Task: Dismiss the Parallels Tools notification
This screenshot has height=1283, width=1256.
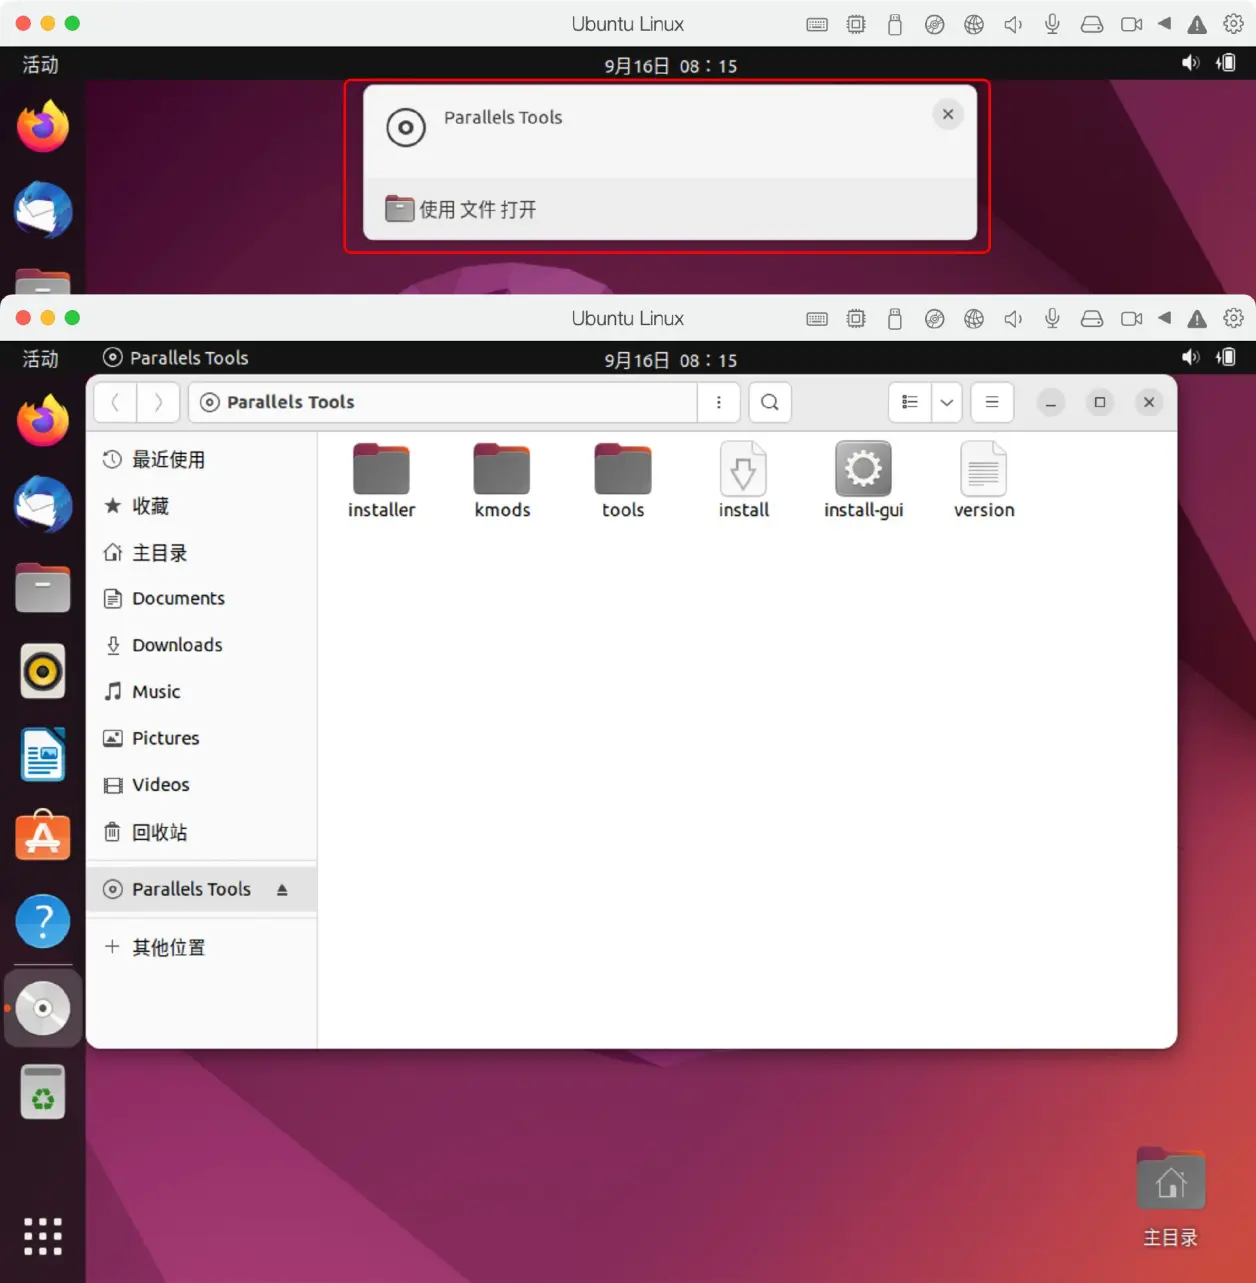Action: [948, 114]
